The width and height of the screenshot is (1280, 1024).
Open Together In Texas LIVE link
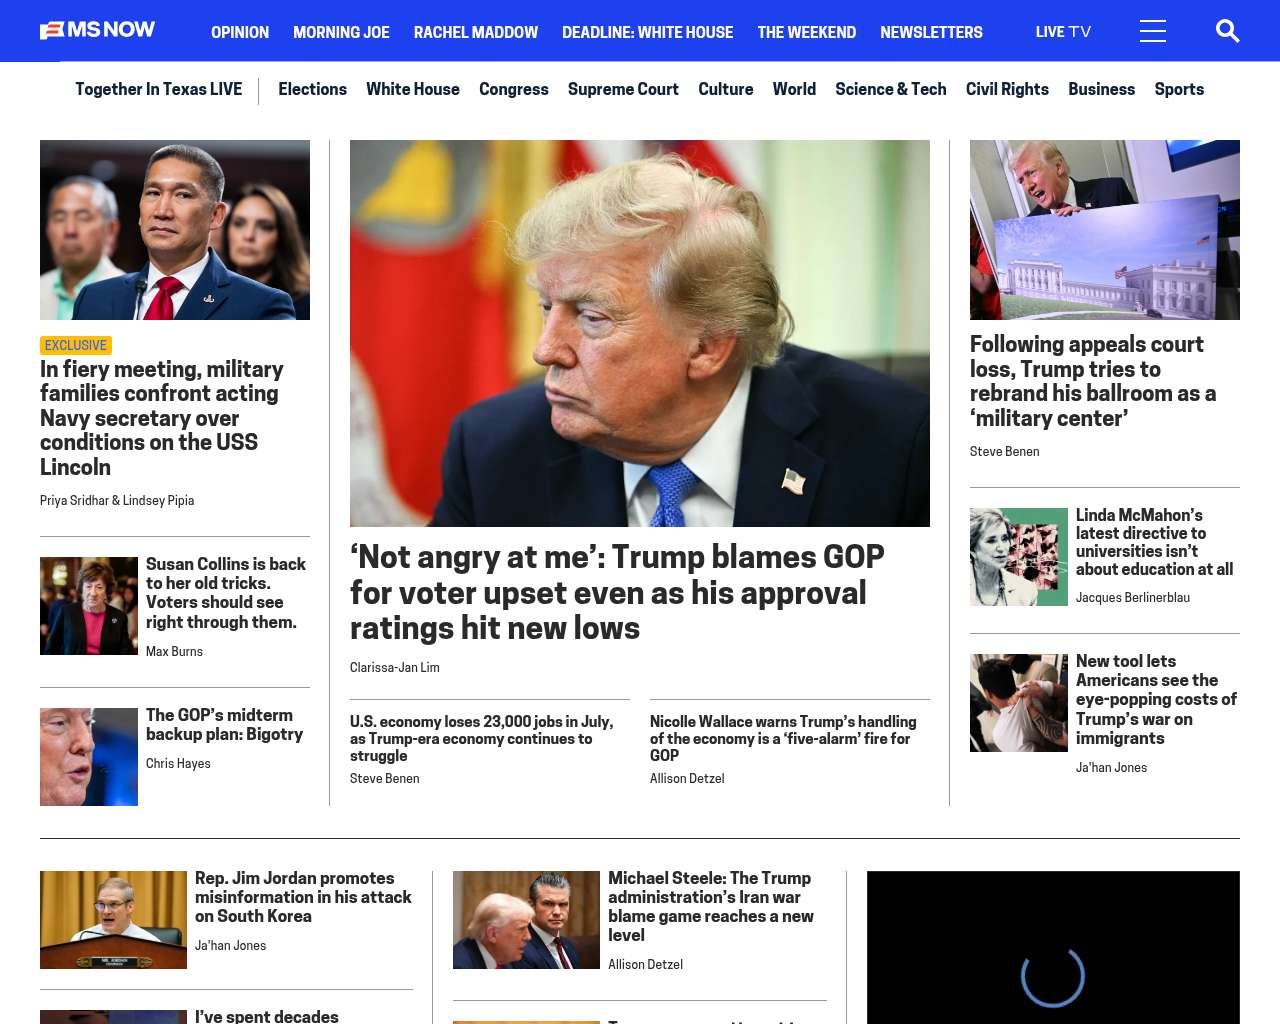pos(158,89)
